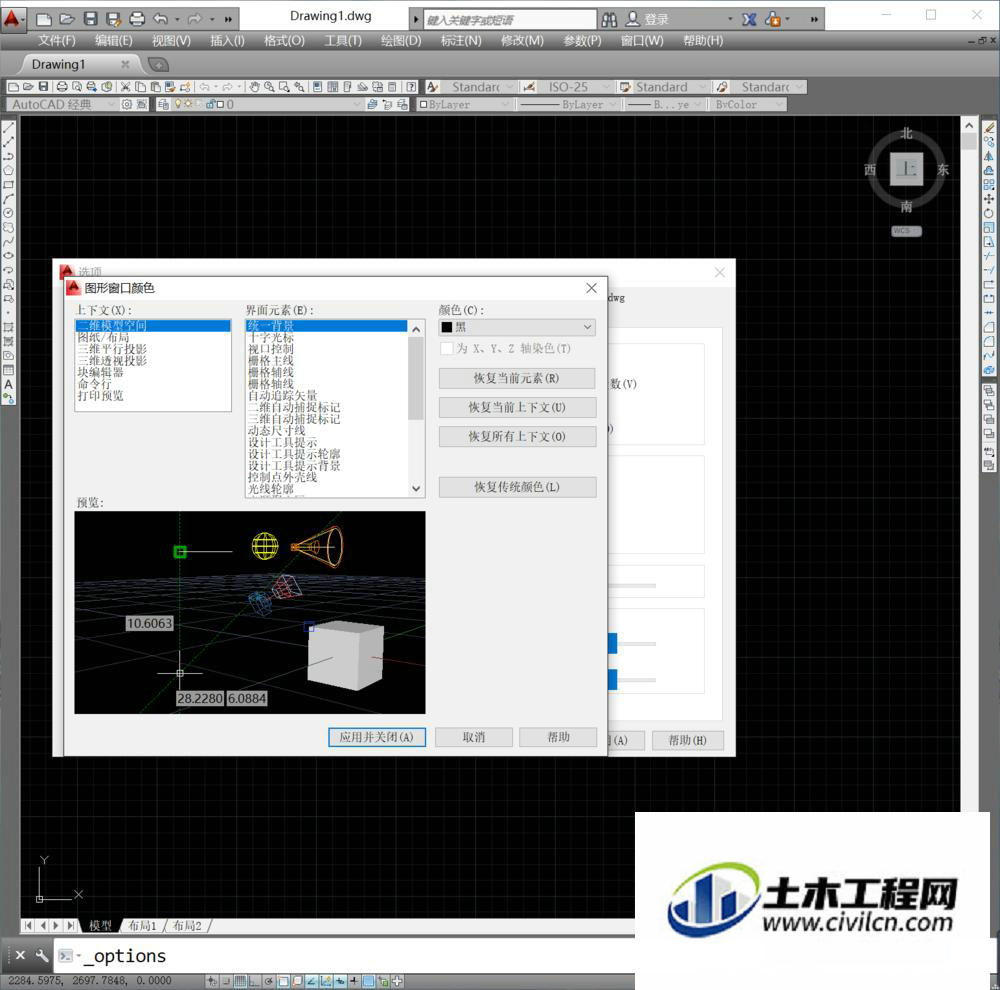Open workspace settings gear icon
Image resolution: width=1000 pixels, height=990 pixels.
click(126, 104)
